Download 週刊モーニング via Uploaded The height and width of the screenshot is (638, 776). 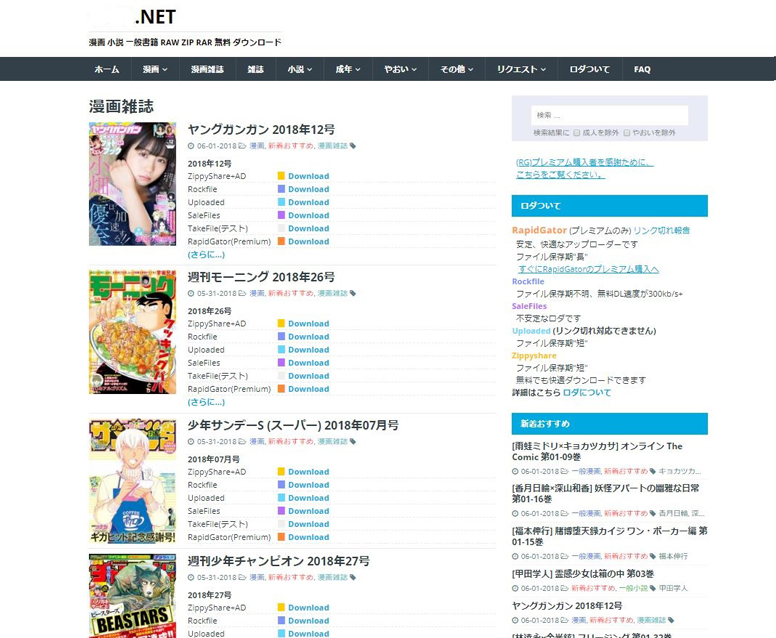(x=308, y=350)
